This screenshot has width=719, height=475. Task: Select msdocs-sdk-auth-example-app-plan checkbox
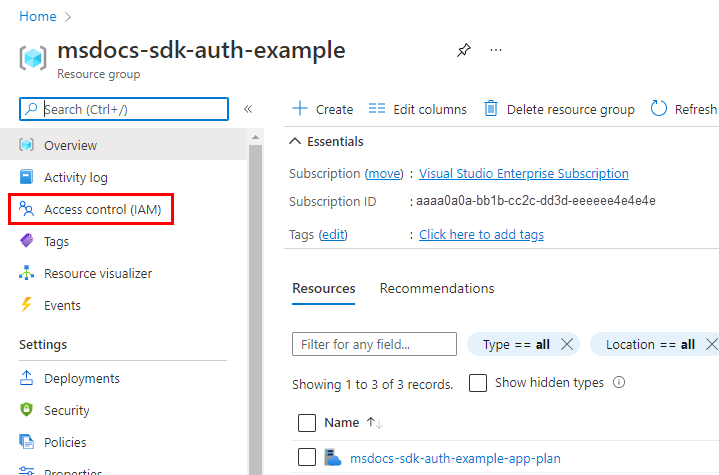click(307, 457)
